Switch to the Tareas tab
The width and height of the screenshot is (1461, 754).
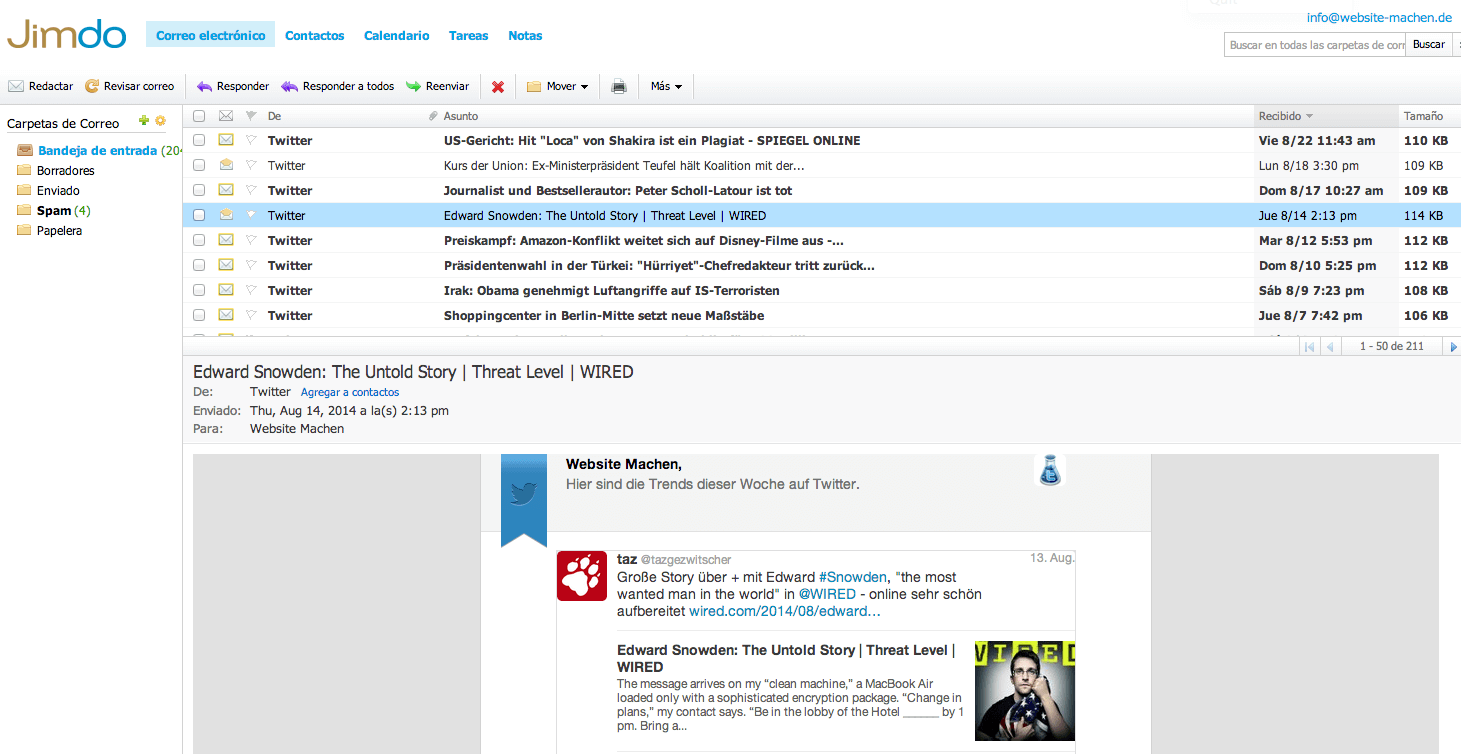pos(468,35)
